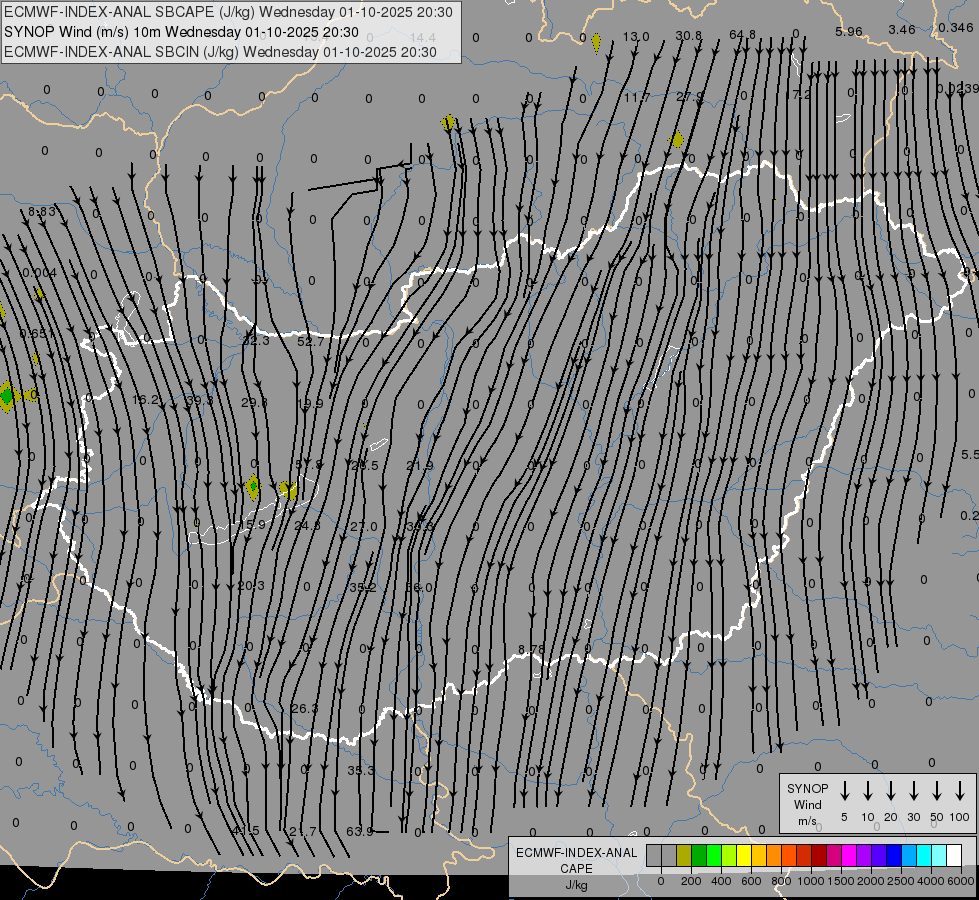
Task: Click the 8.78 value near southern border
Action: [x=531, y=650]
